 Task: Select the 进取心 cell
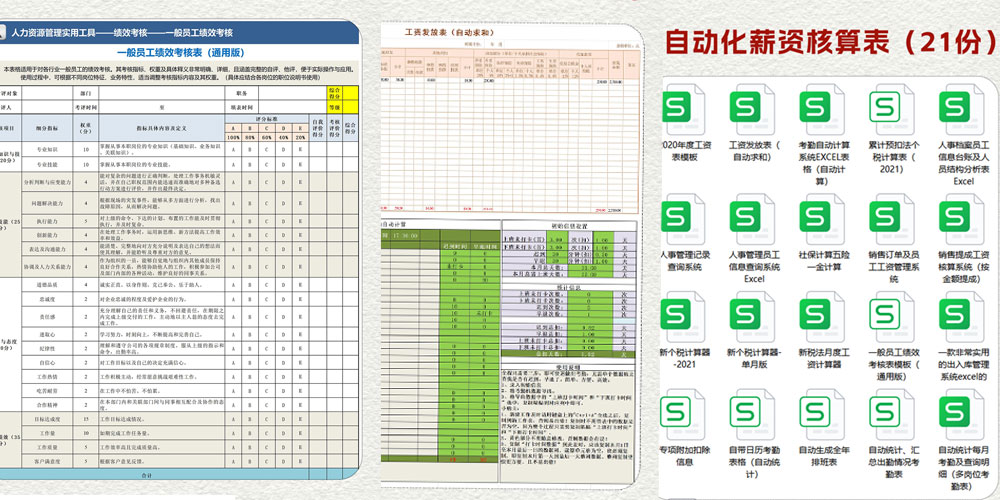(48, 334)
